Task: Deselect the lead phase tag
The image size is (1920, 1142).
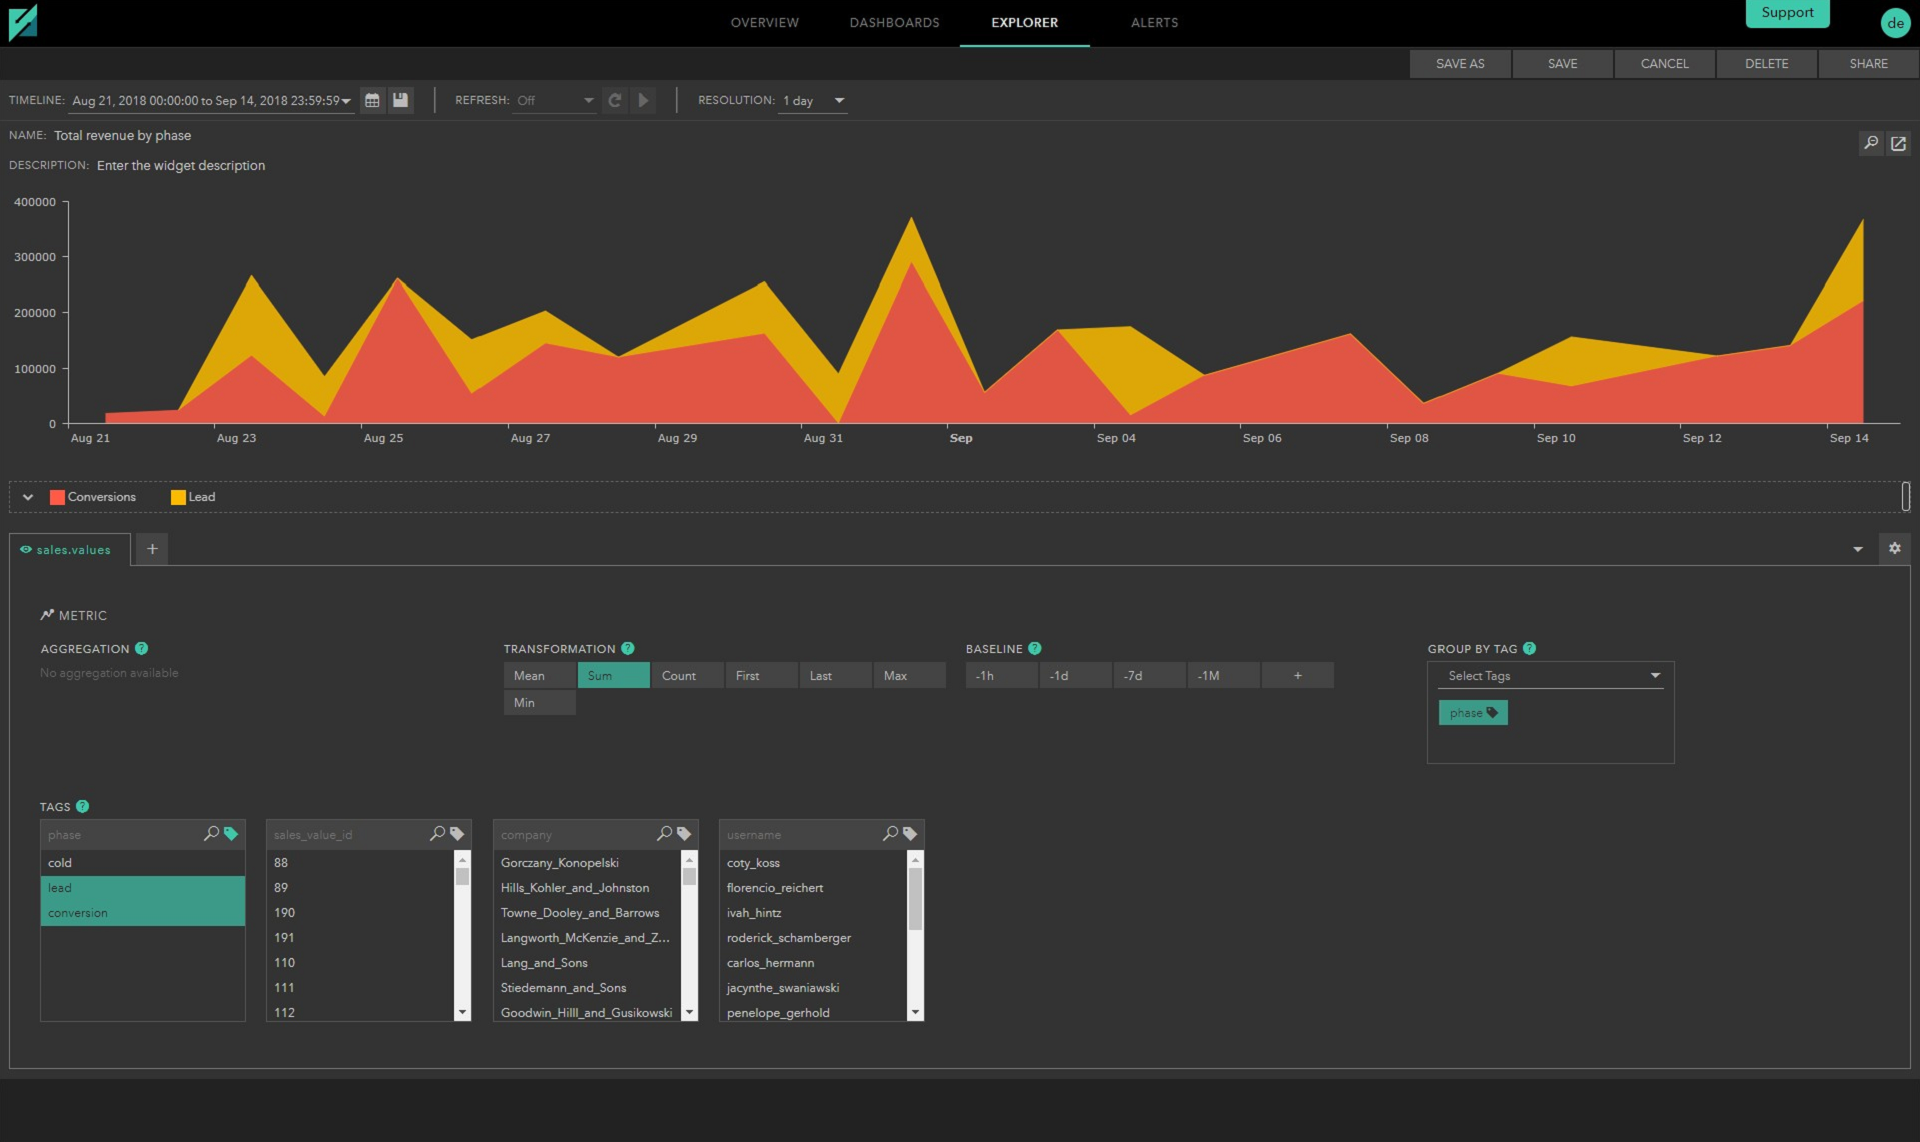Action: [x=142, y=887]
